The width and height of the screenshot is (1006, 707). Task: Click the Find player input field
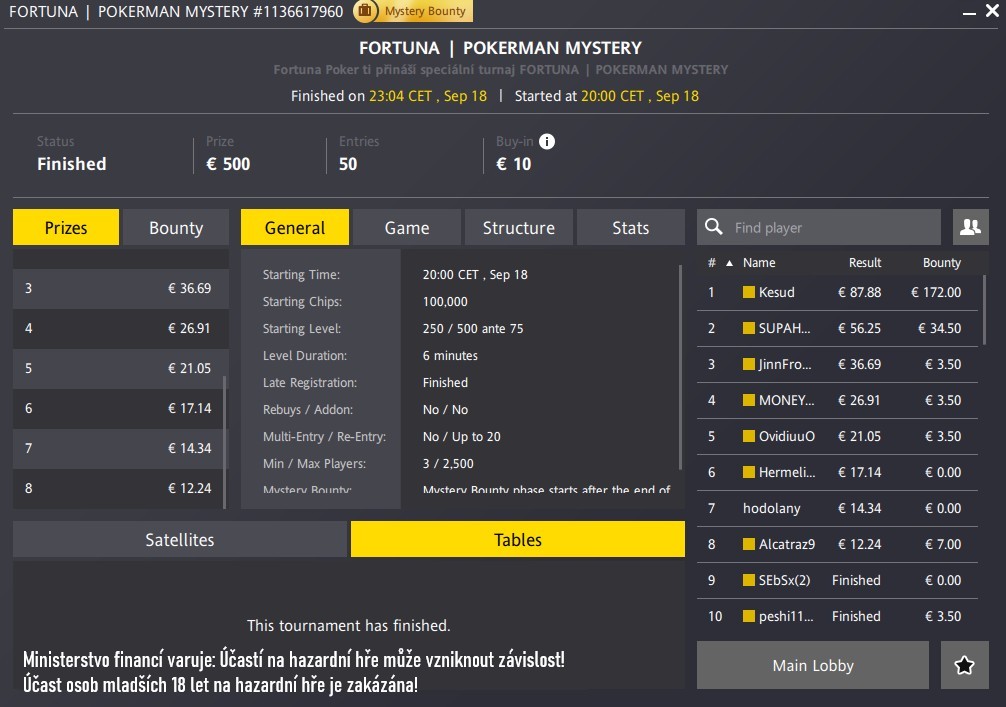(820, 227)
